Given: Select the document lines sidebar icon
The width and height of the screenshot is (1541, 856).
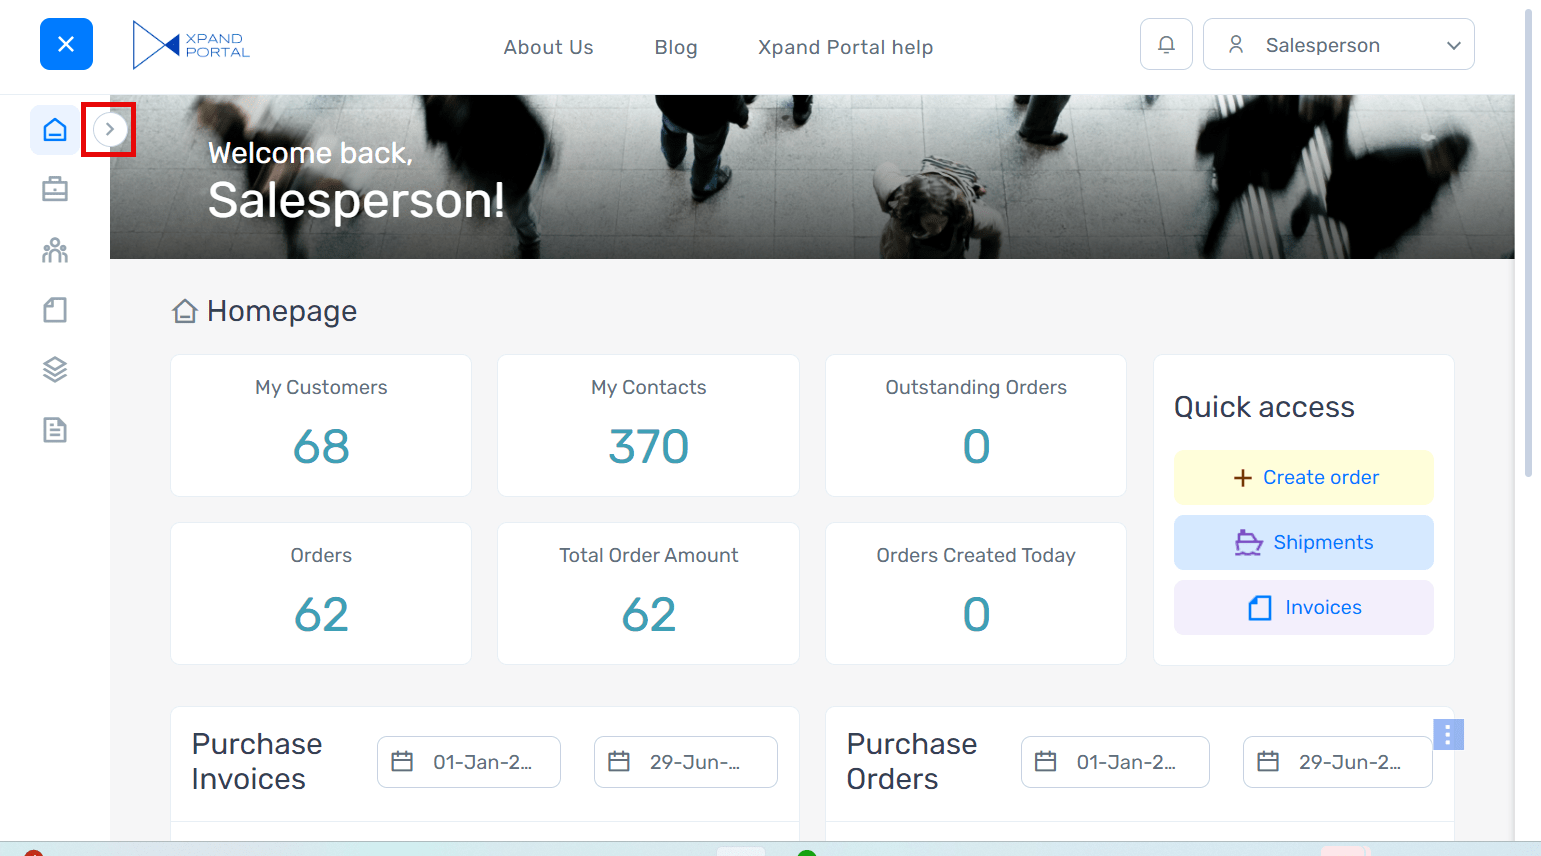Looking at the screenshot, I should [55, 430].
